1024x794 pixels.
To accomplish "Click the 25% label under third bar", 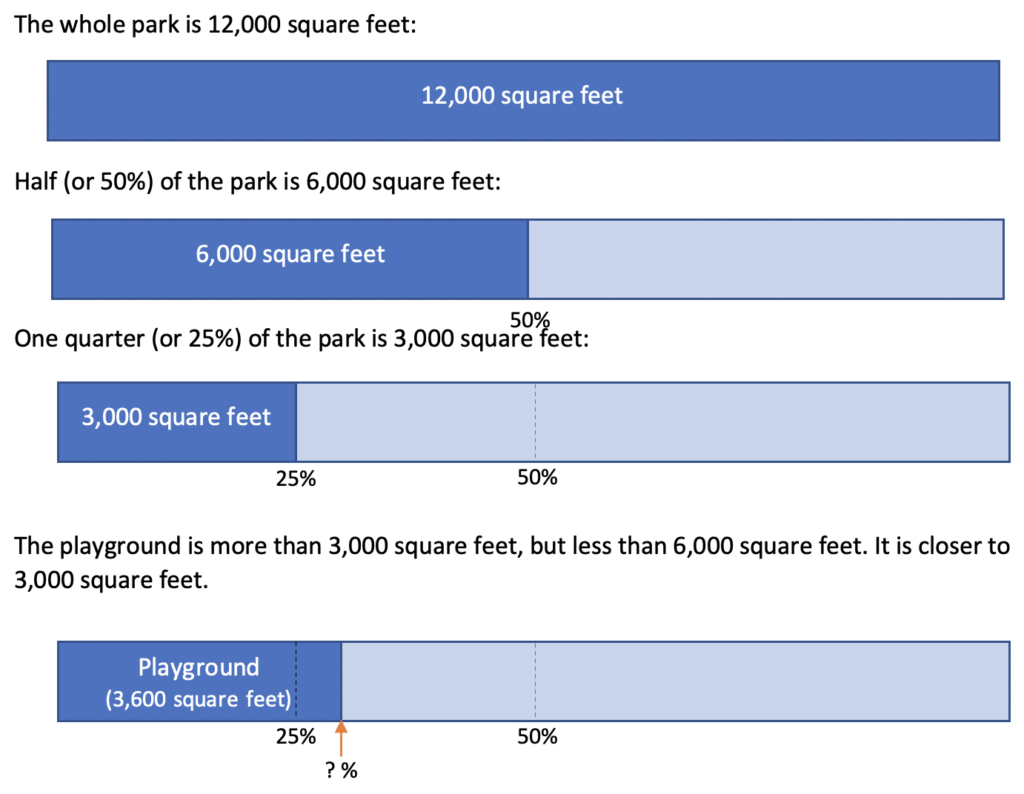I will tap(296, 479).
